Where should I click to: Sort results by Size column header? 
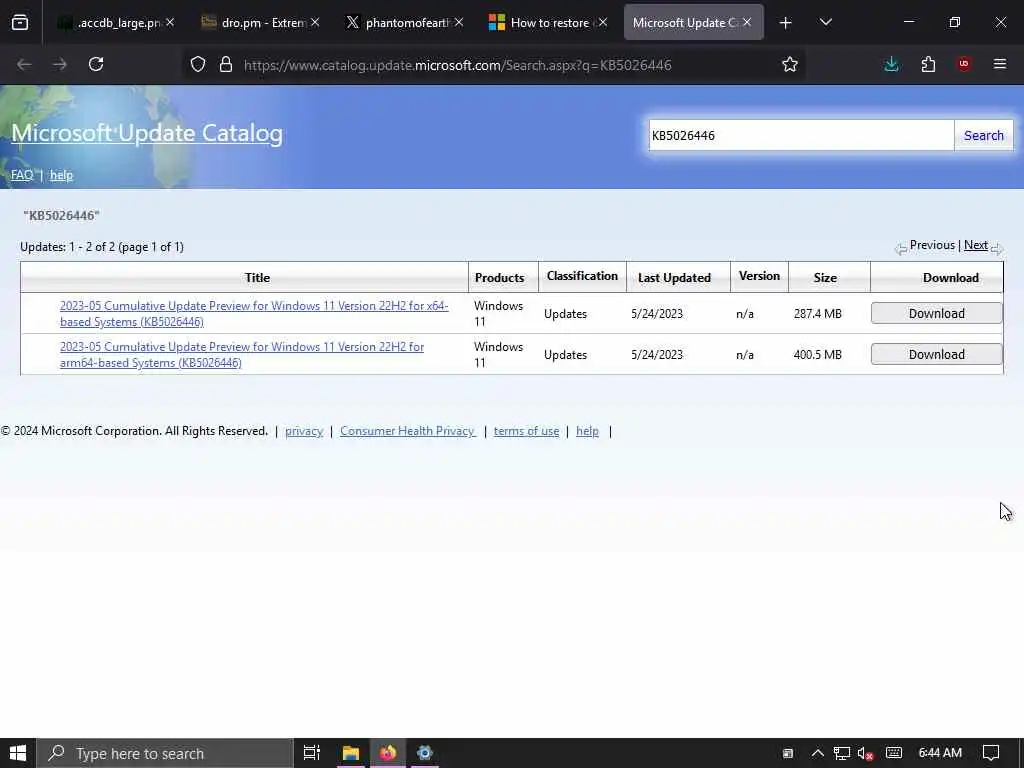pos(825,278)
